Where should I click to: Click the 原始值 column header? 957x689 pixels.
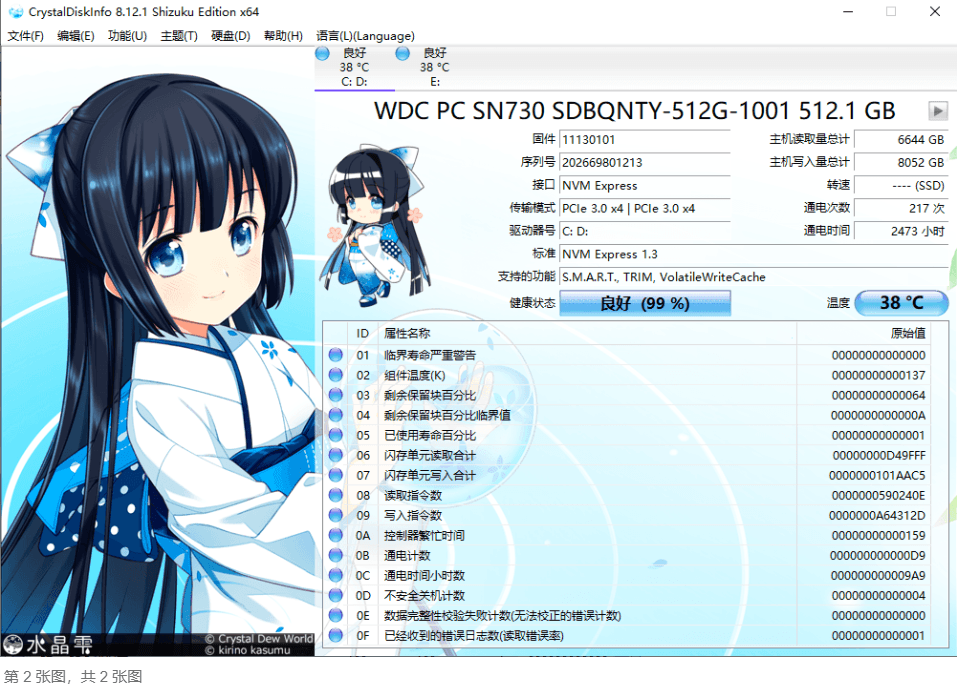[x=864, y=333]
